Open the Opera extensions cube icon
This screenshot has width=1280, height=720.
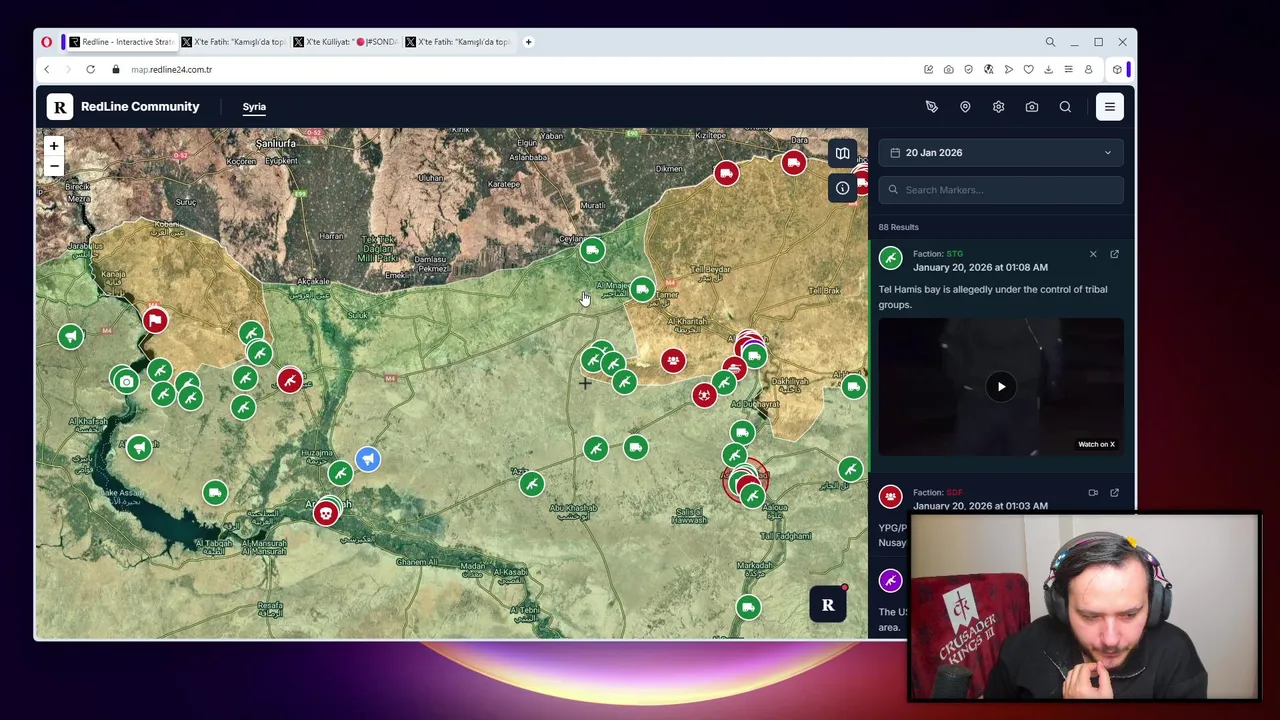1117,70
